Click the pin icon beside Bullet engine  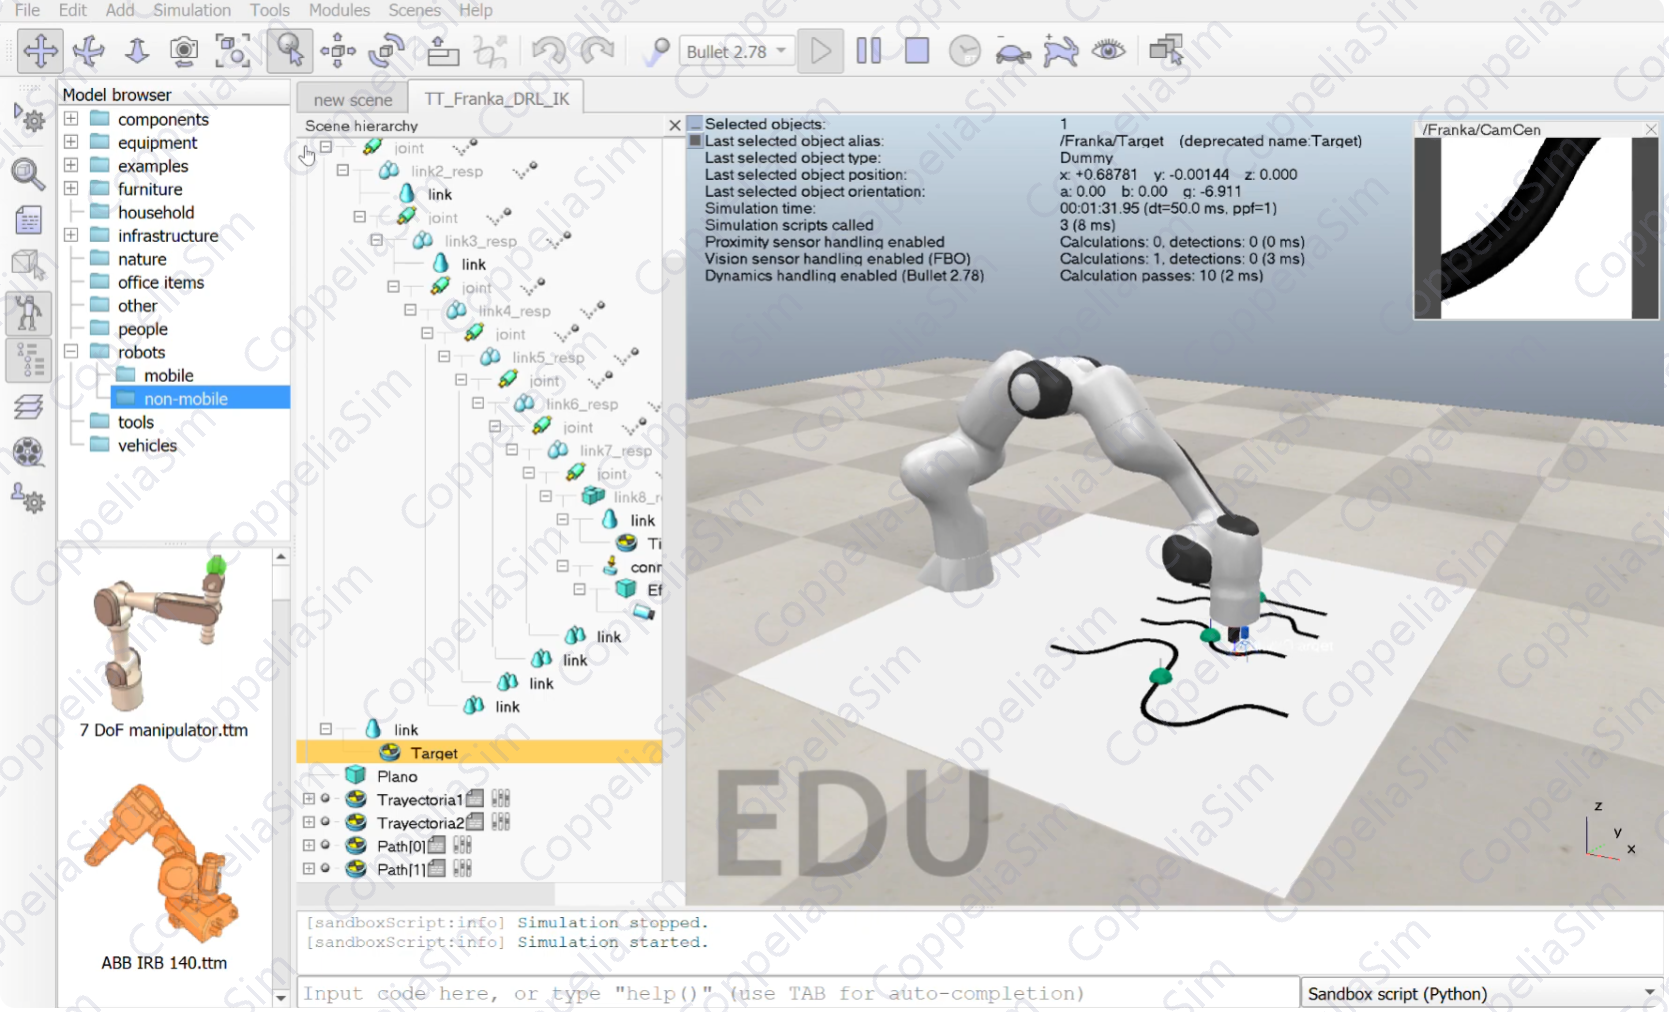(657, 50)
